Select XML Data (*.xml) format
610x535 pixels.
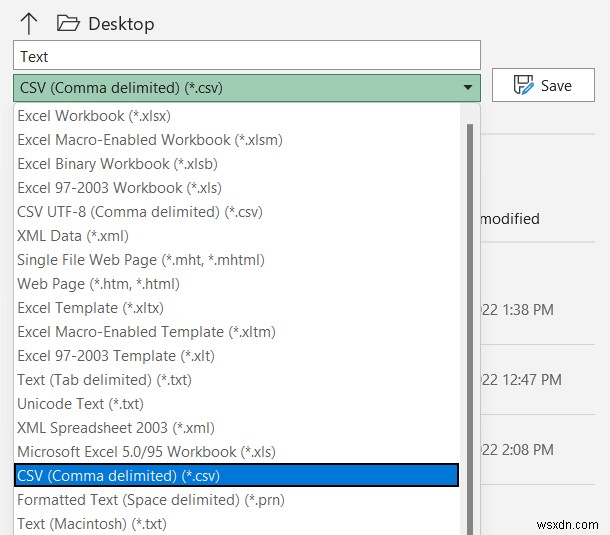click(237, 236)
